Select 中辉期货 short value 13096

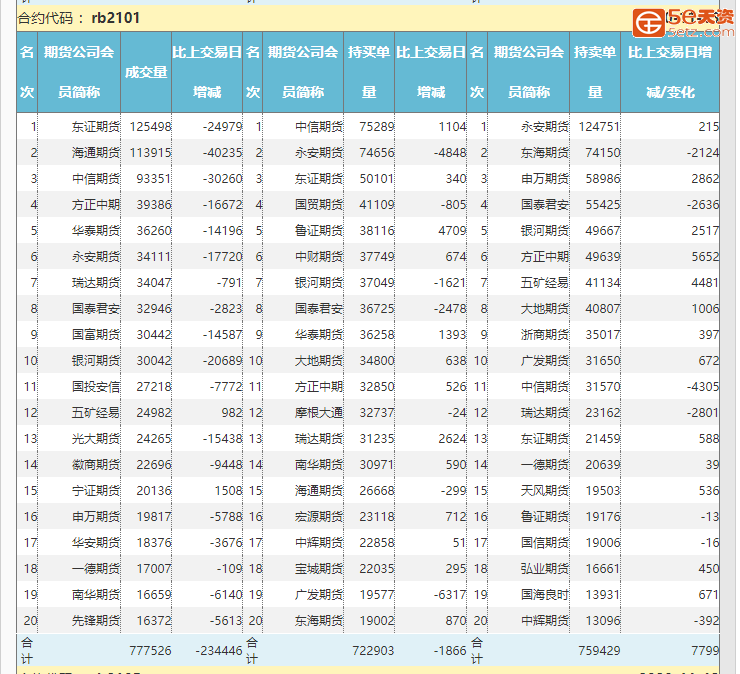pos(603,620)
